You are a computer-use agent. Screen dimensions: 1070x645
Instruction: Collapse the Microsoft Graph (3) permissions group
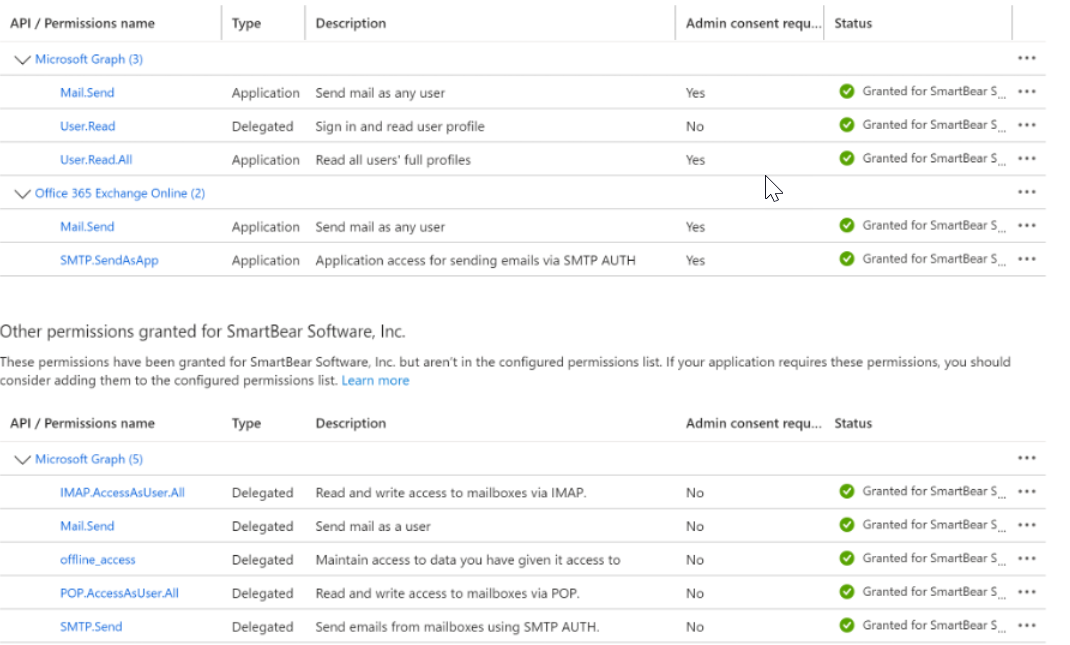[22, 60]
